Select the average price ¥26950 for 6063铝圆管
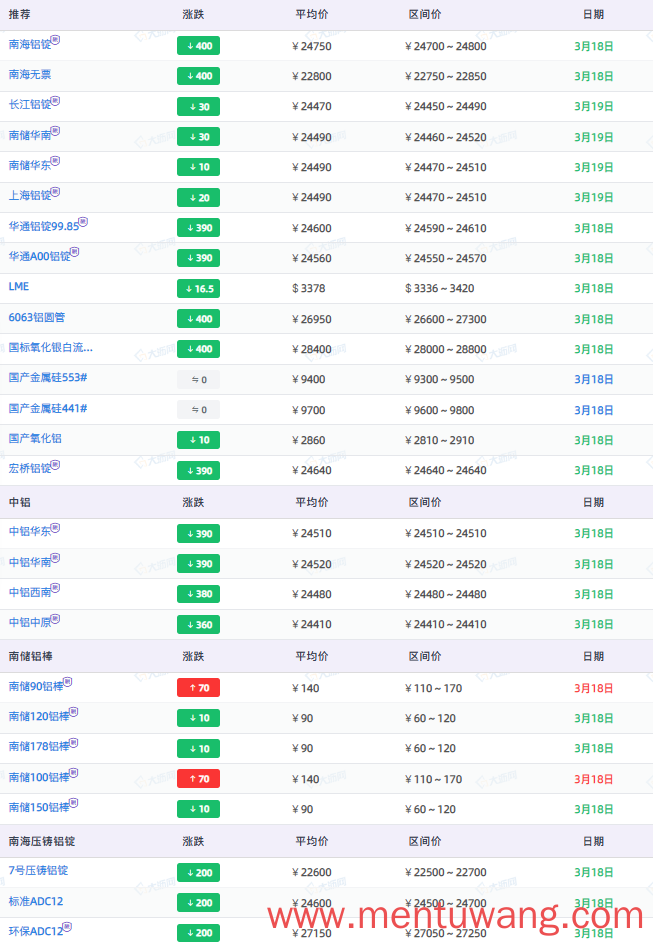 [312, 319]
